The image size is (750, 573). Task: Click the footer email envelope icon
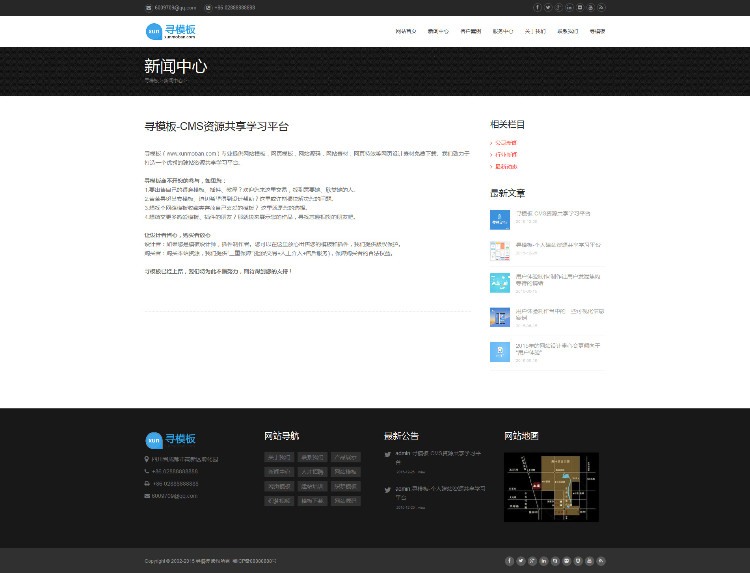pos(147,496)
